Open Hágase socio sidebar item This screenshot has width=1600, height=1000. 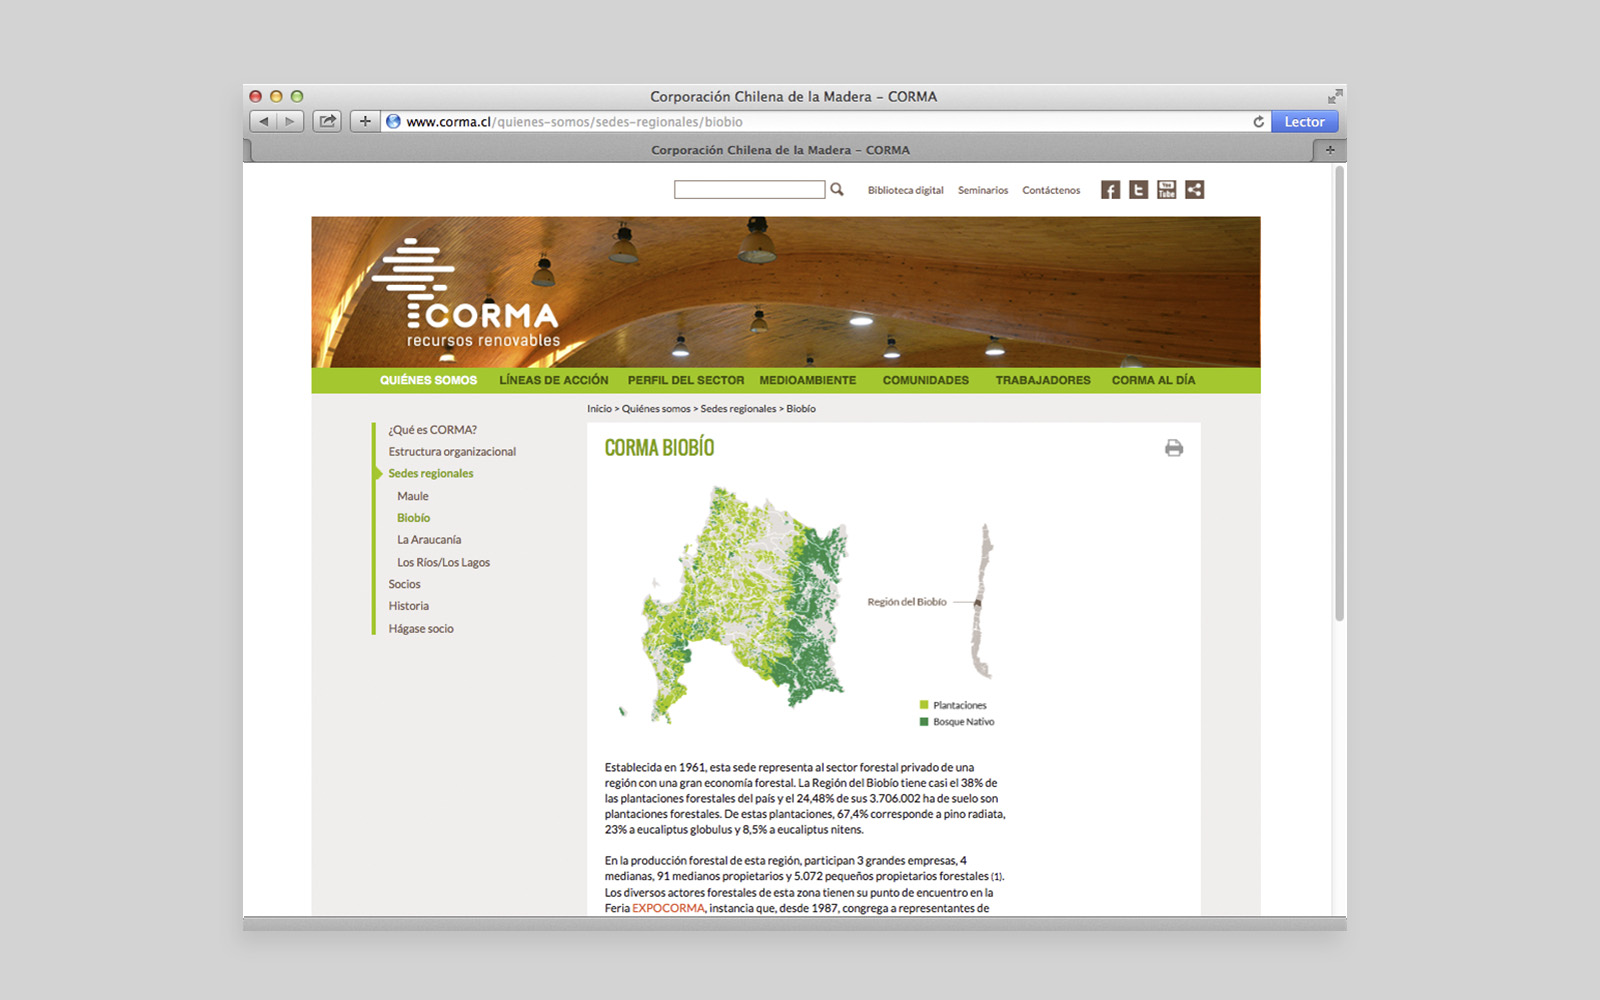pyautogui.click(x=421, y=629)
